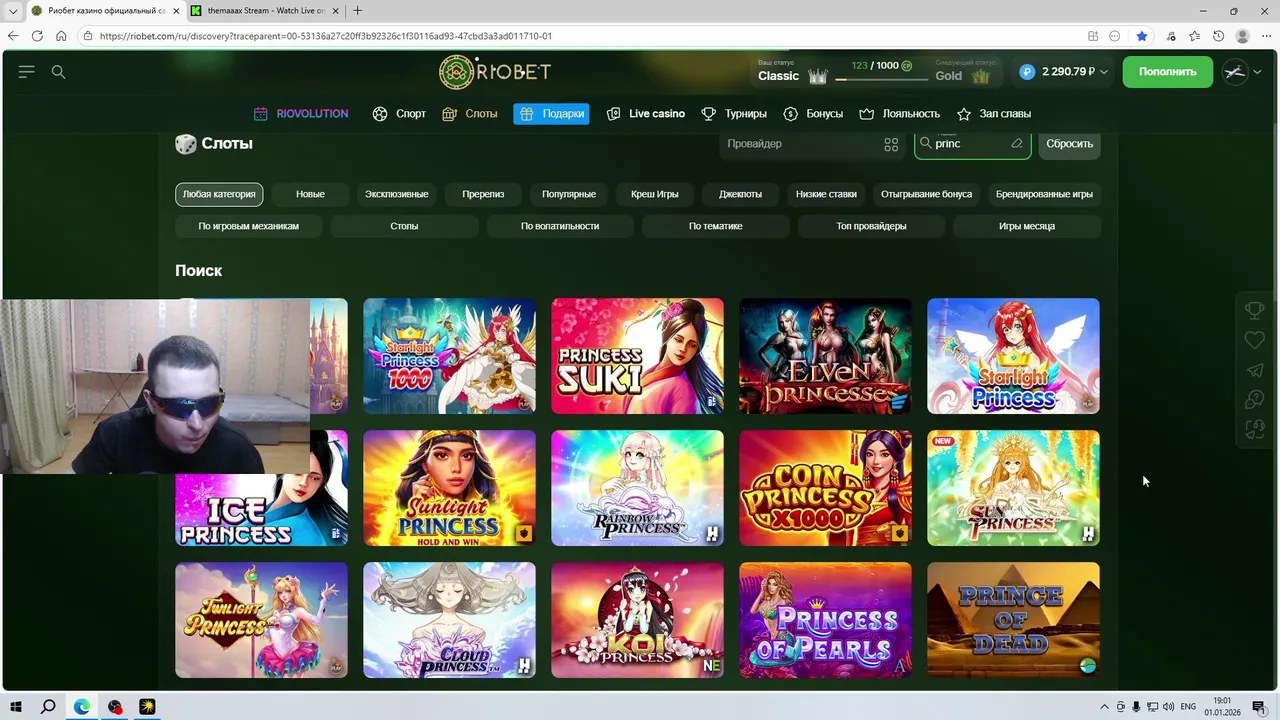The width and height of the screenshot is (1280, 720).
Task: Select Любая категория filter chip
Action: [x=219, y=194]
